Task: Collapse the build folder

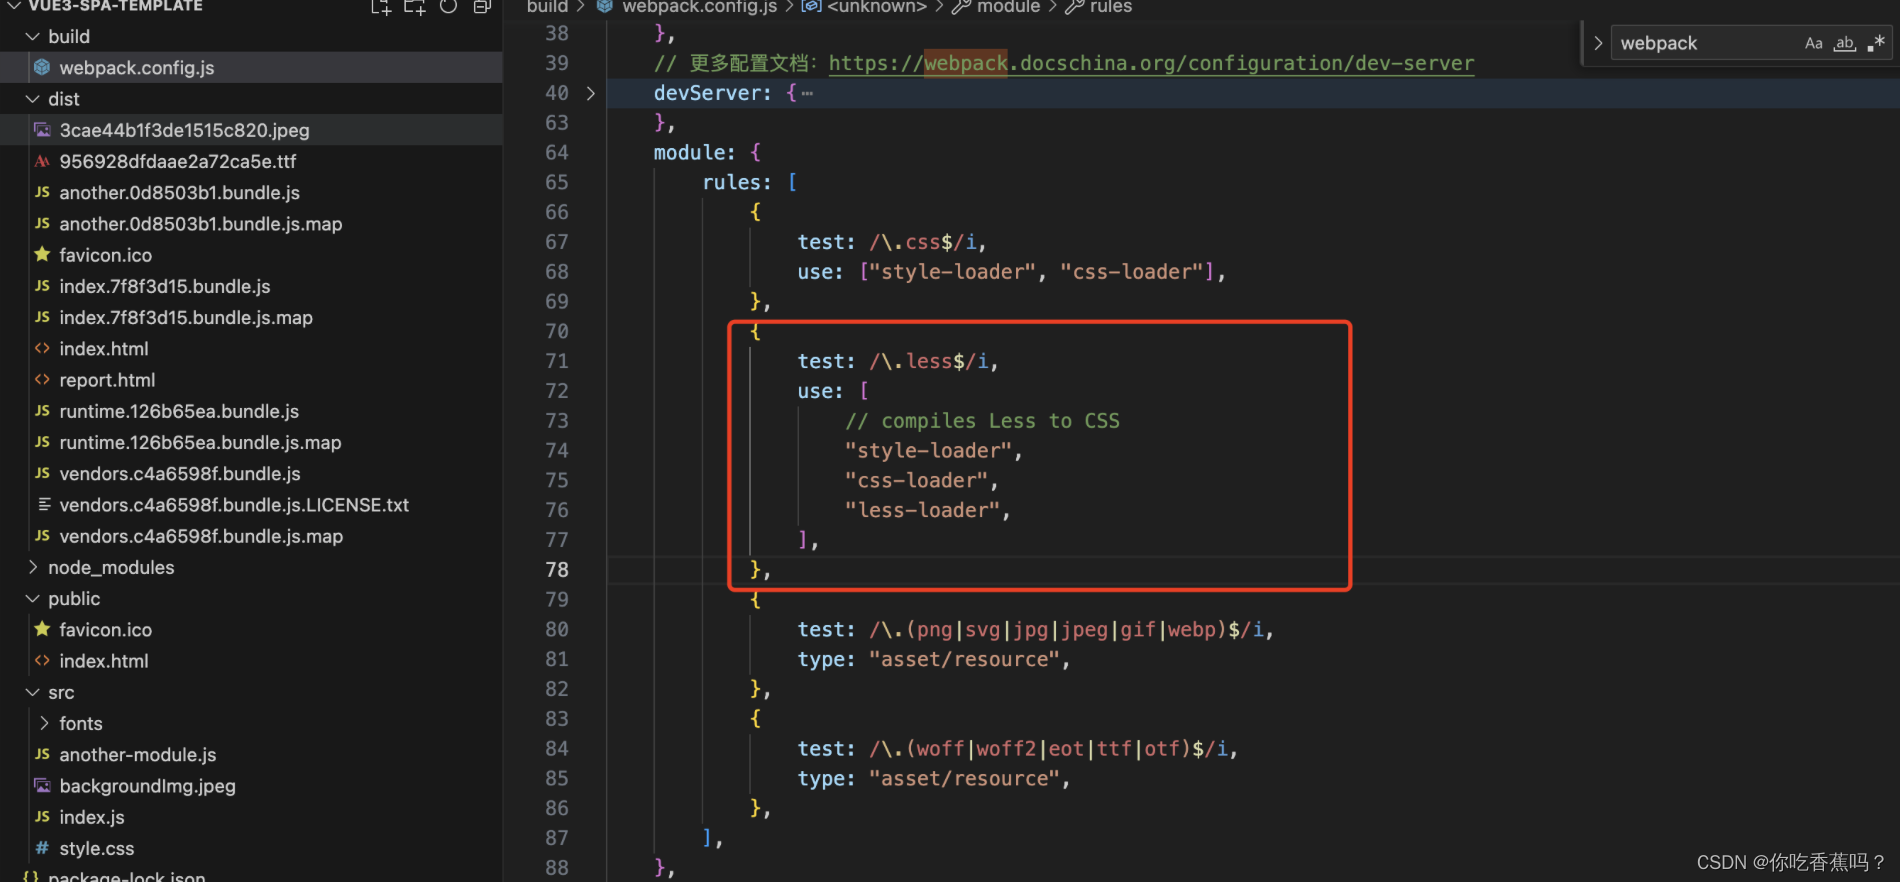Action: click(x=32, y=36)
